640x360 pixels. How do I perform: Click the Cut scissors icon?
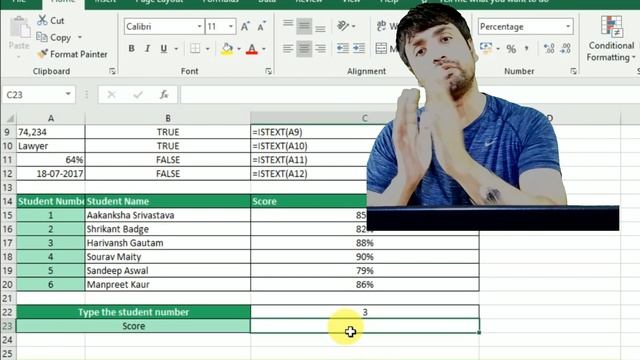pos(42,20)
